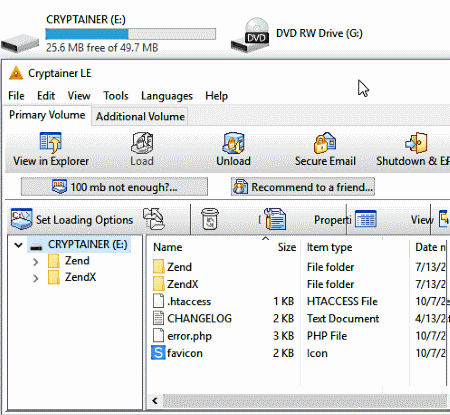
Task: Click '25.6 MB free of 49.7 MB' text
Action: 102,48
